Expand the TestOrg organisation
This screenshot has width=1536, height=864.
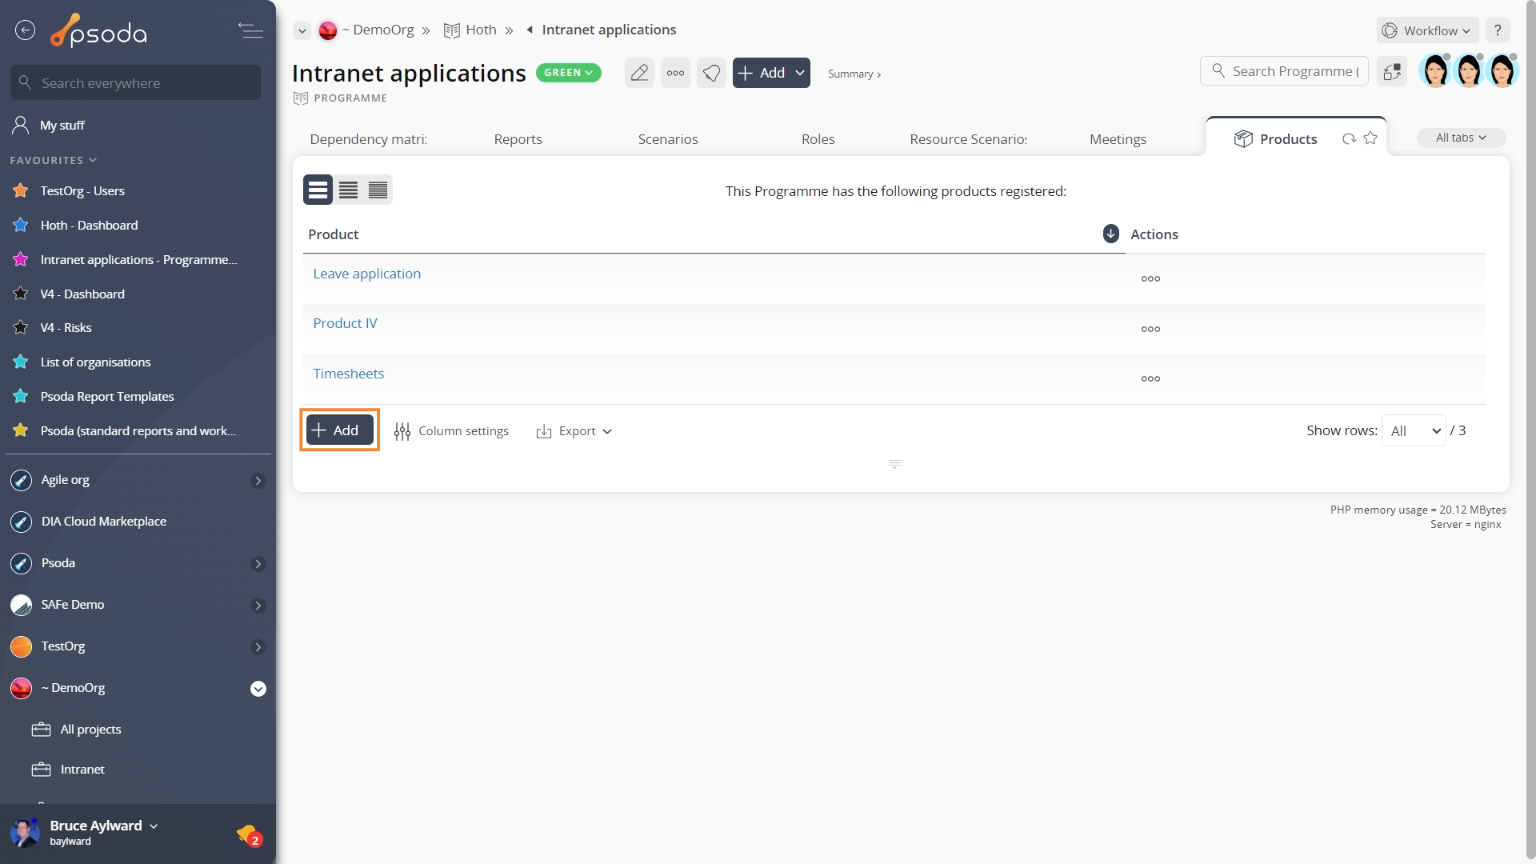[258, 647]
